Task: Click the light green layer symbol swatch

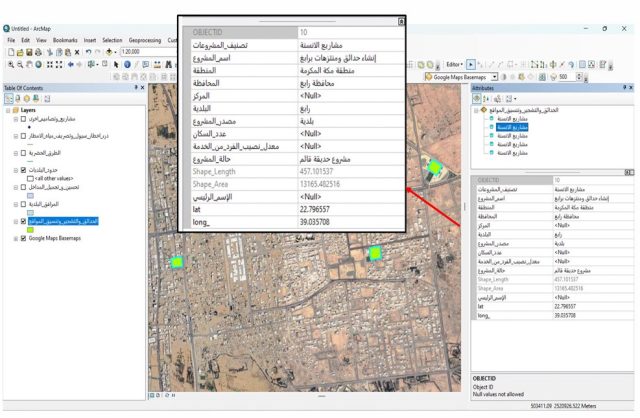Action: (31, 231)
